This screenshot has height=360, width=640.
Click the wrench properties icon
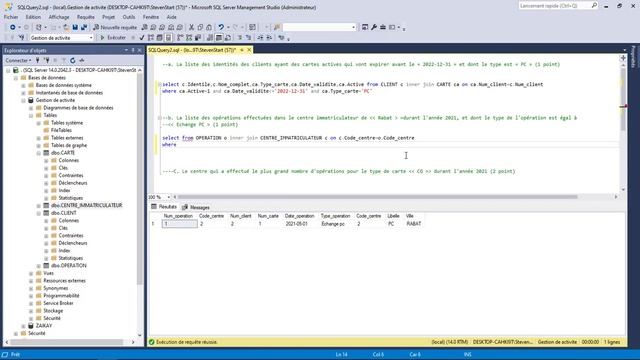(374, 27)
